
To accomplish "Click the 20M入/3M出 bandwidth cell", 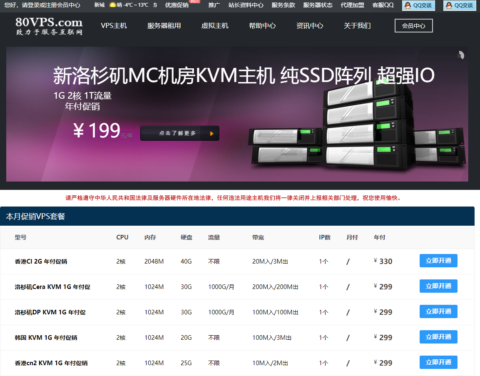I will click(x=270, y=262).
